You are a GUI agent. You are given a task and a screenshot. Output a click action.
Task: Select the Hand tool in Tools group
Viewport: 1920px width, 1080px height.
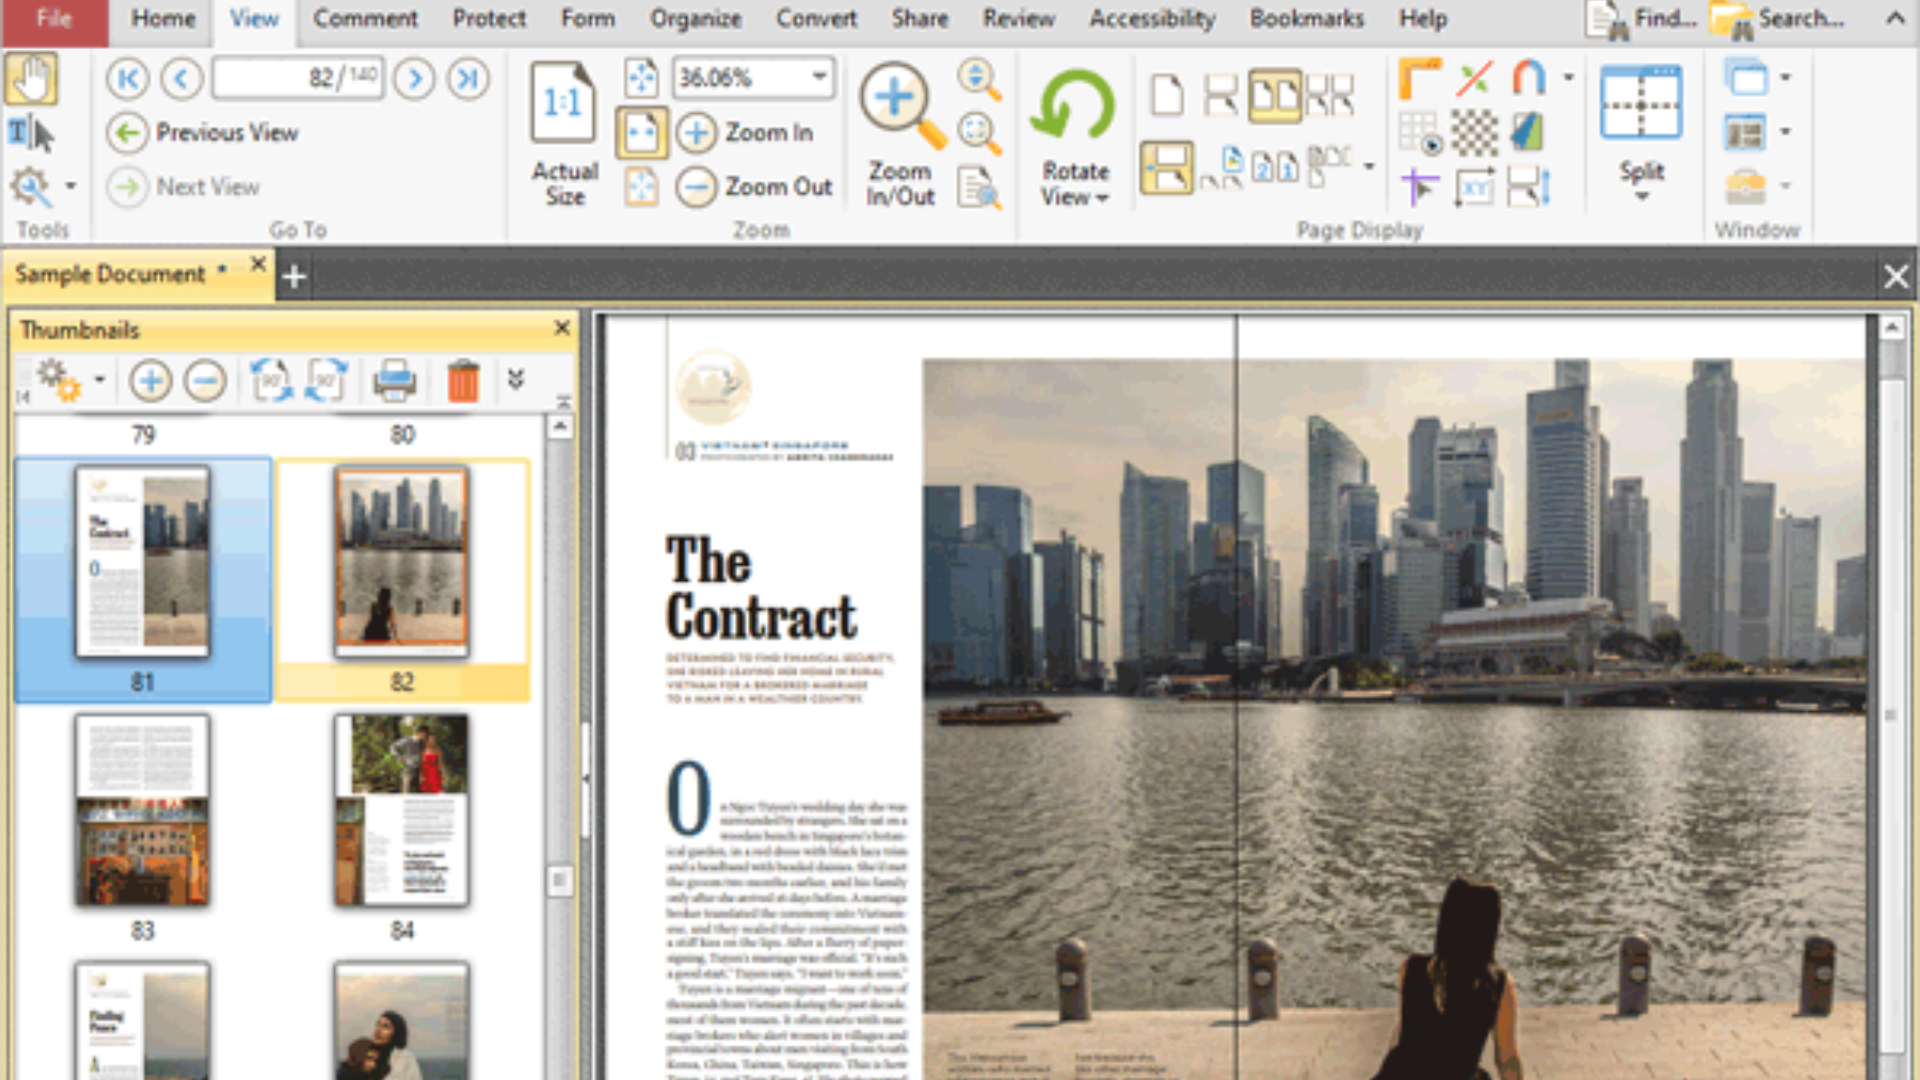tap(32, 80)
